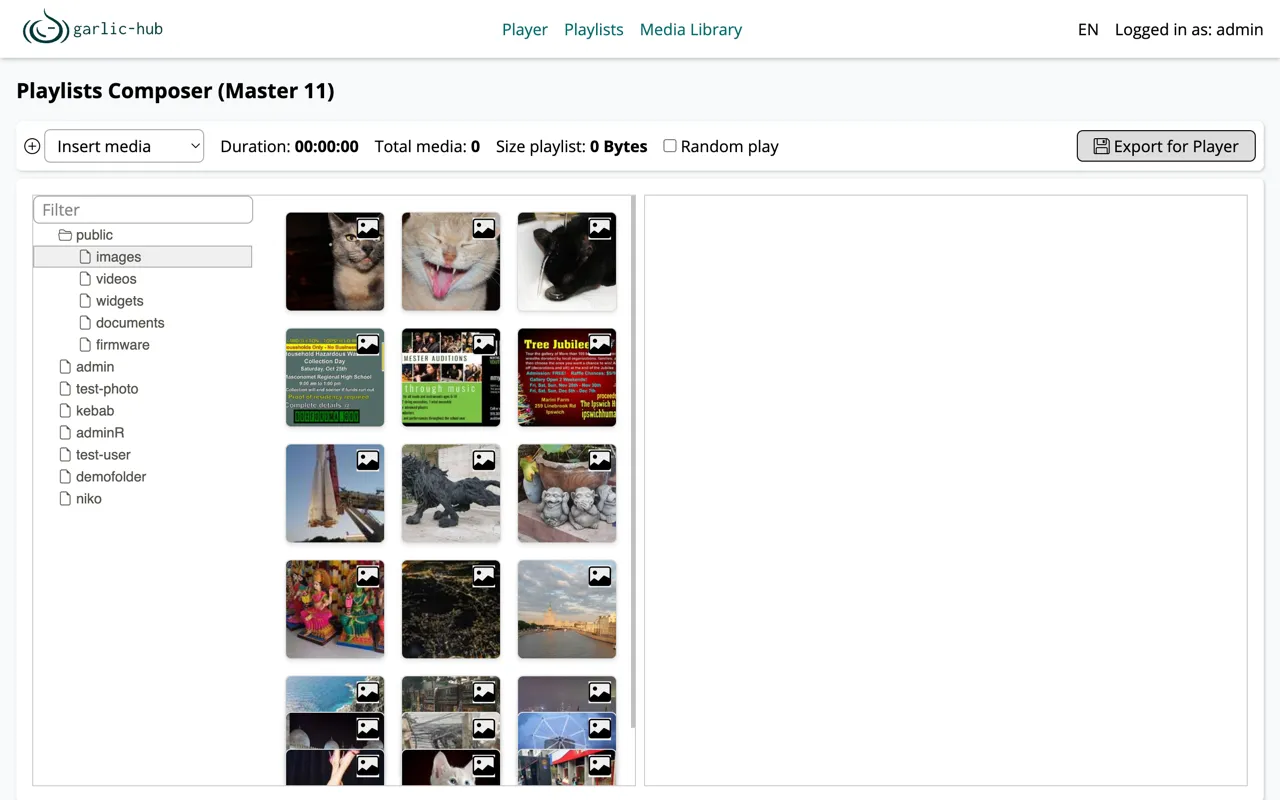This screenshot has width=1280, height=800.
Task: Click the garlic-hub logo
Action: (x=93, y=29)
